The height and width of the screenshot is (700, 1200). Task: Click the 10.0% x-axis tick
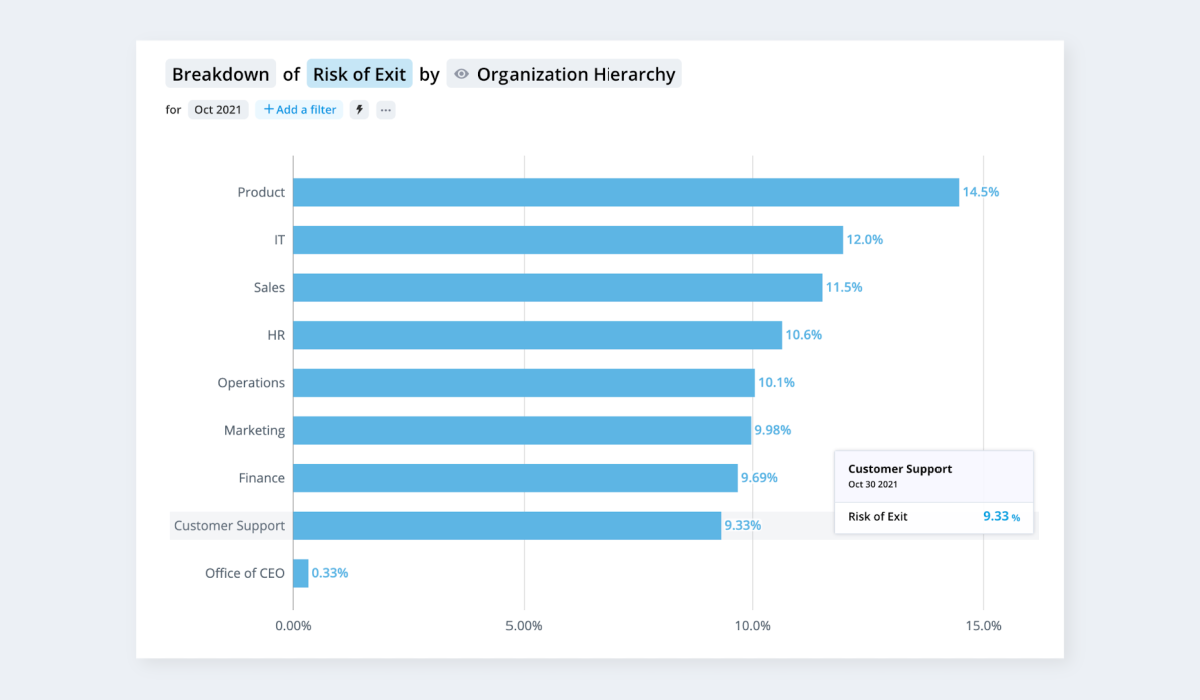[753, 626]
